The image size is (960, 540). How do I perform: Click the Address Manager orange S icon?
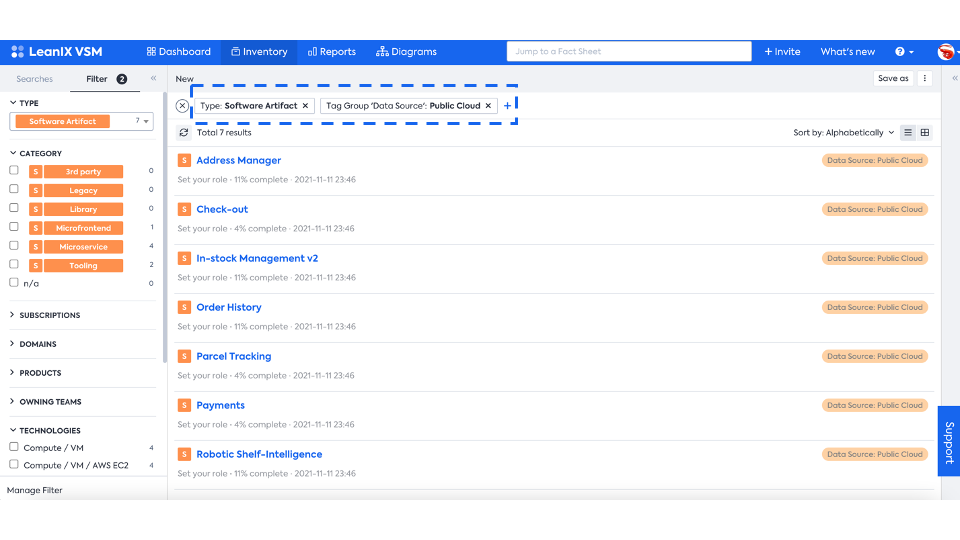(184, 160)
